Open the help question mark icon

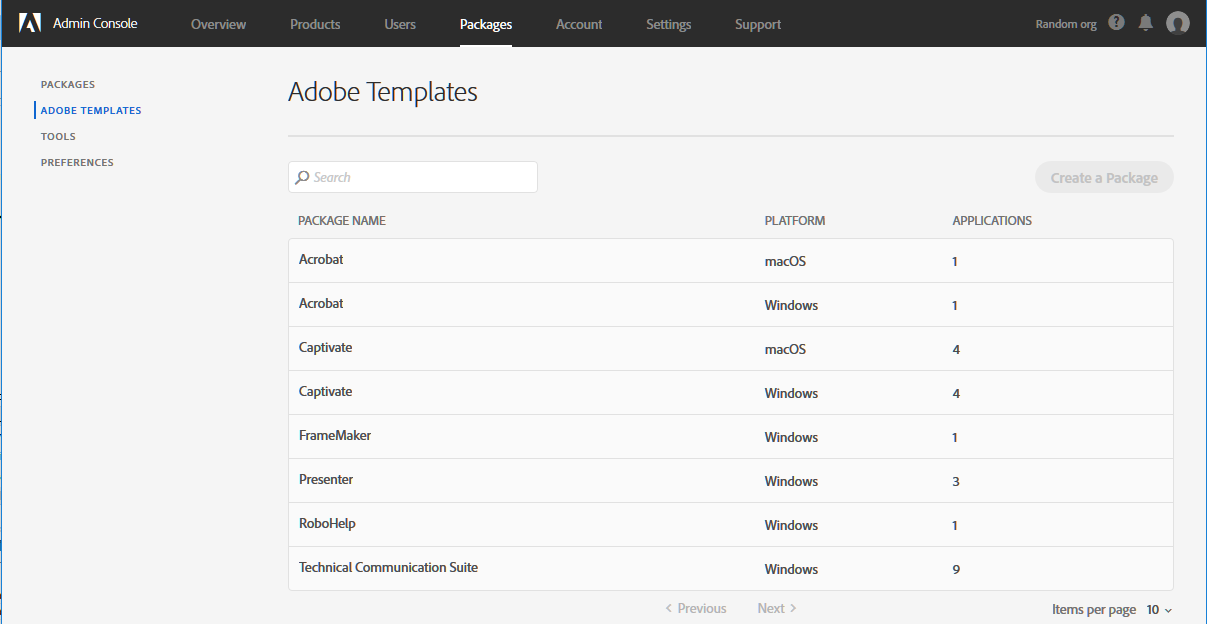[x=1117, y=23]
